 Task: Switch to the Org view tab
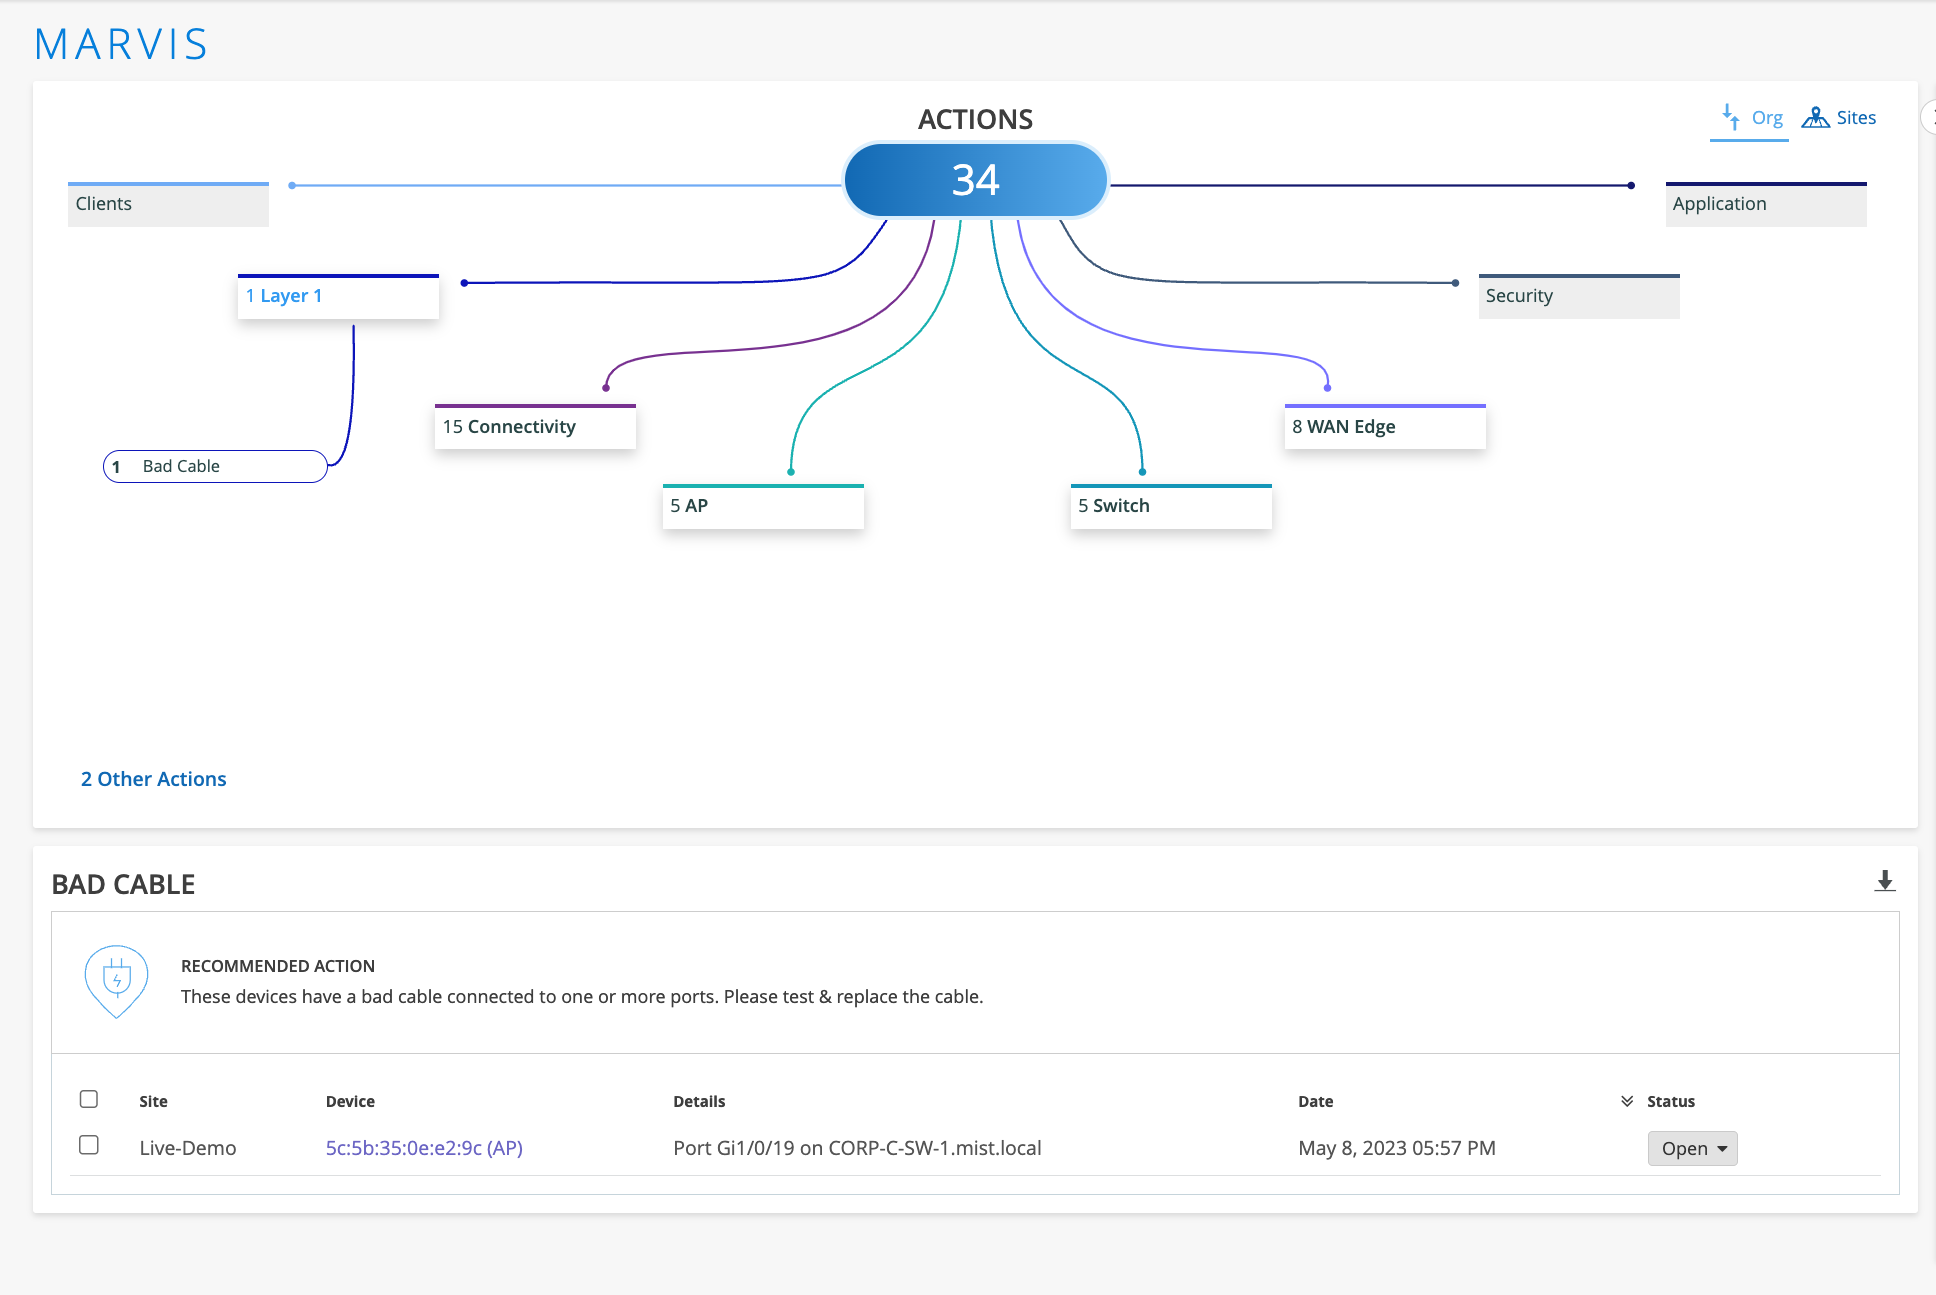(x=1766, y=118)
